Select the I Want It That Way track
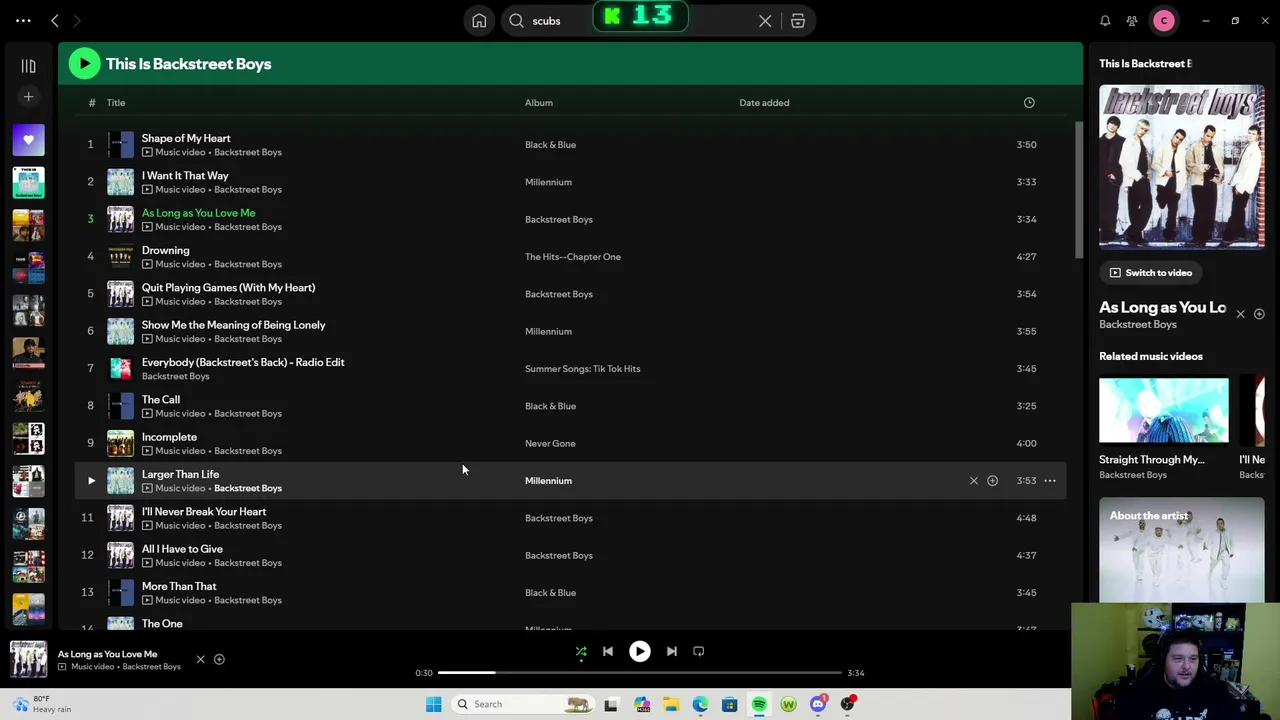This screenshot has height=720, width=1280. click(x=185, y=176)
